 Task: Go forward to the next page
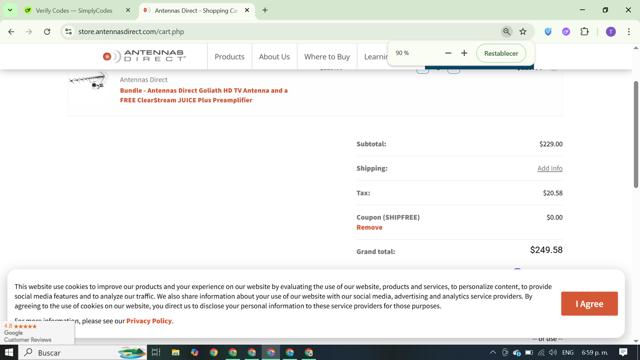pos(29,31)
